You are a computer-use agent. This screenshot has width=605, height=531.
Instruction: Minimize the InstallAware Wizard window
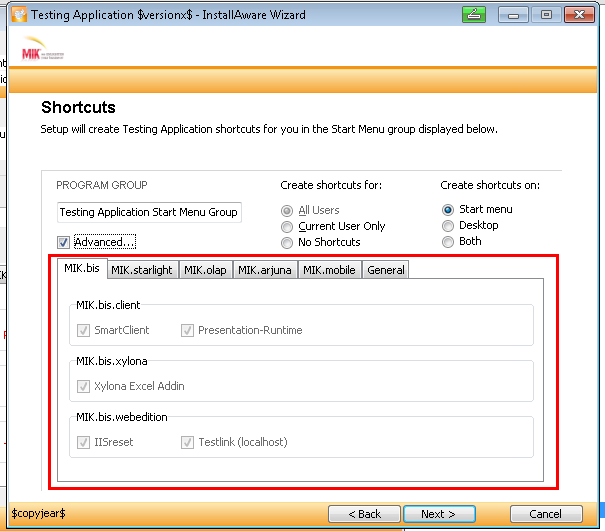click(514, 15)
